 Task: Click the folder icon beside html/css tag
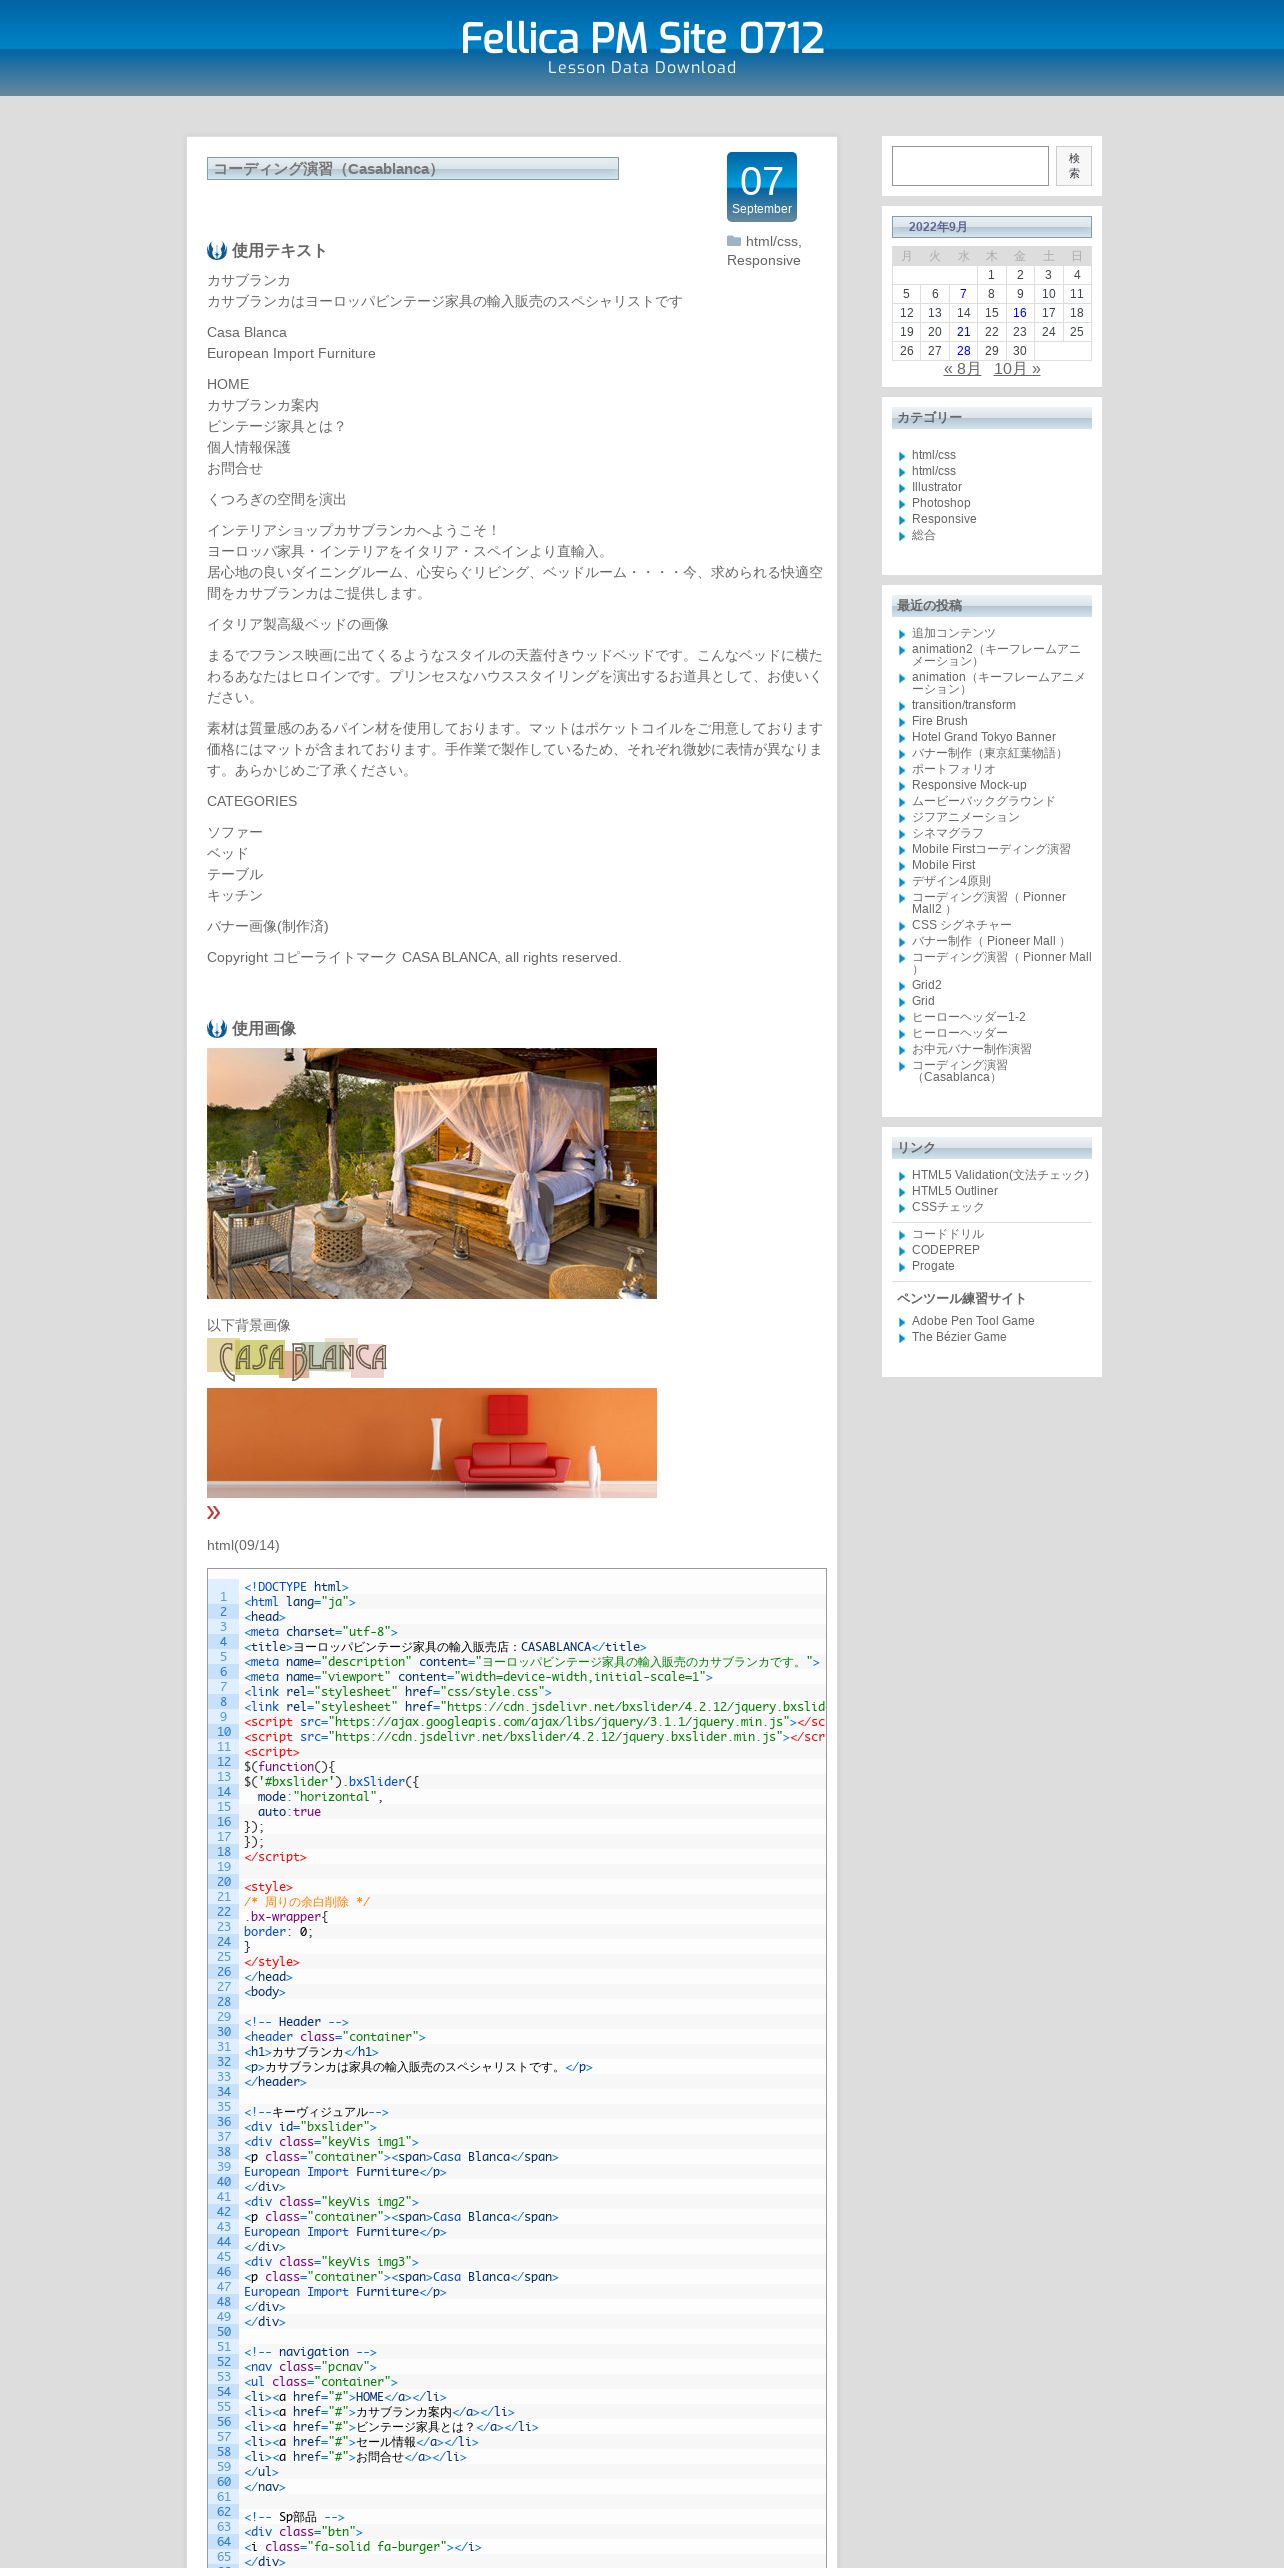click(734, 241)
